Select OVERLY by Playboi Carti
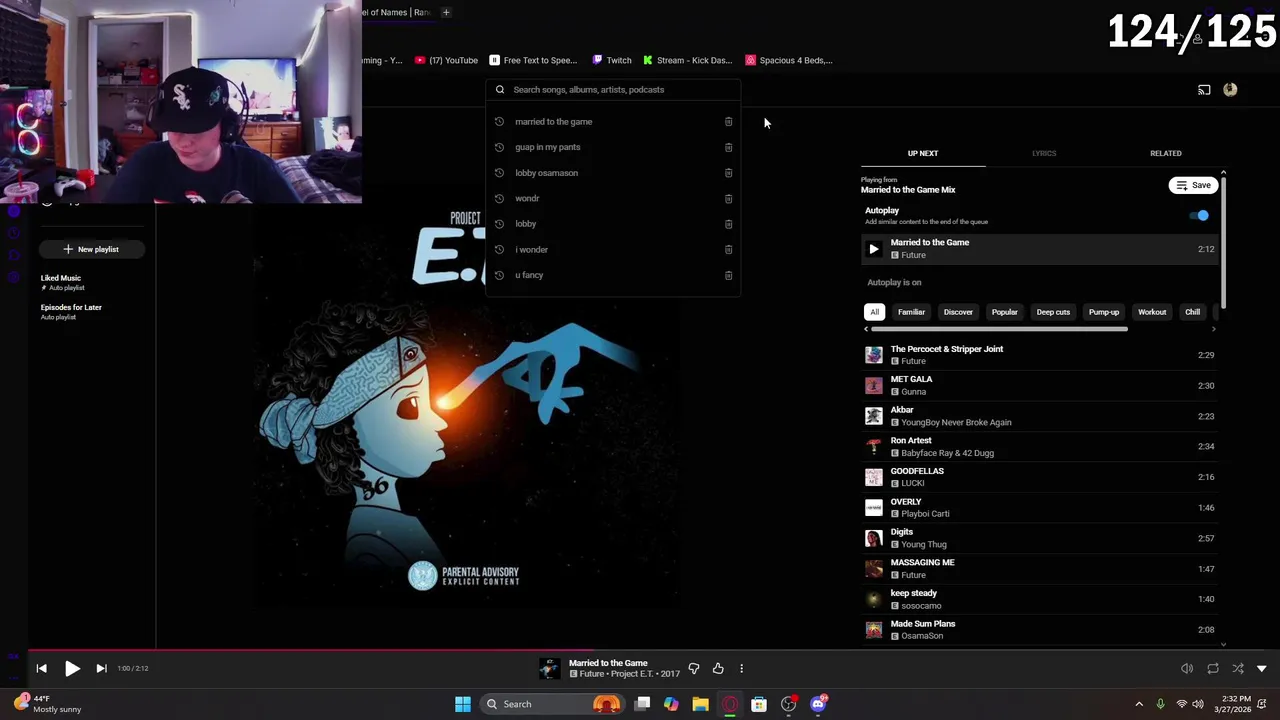This screenshot has height=720, width=1280. click(1040, 507)
